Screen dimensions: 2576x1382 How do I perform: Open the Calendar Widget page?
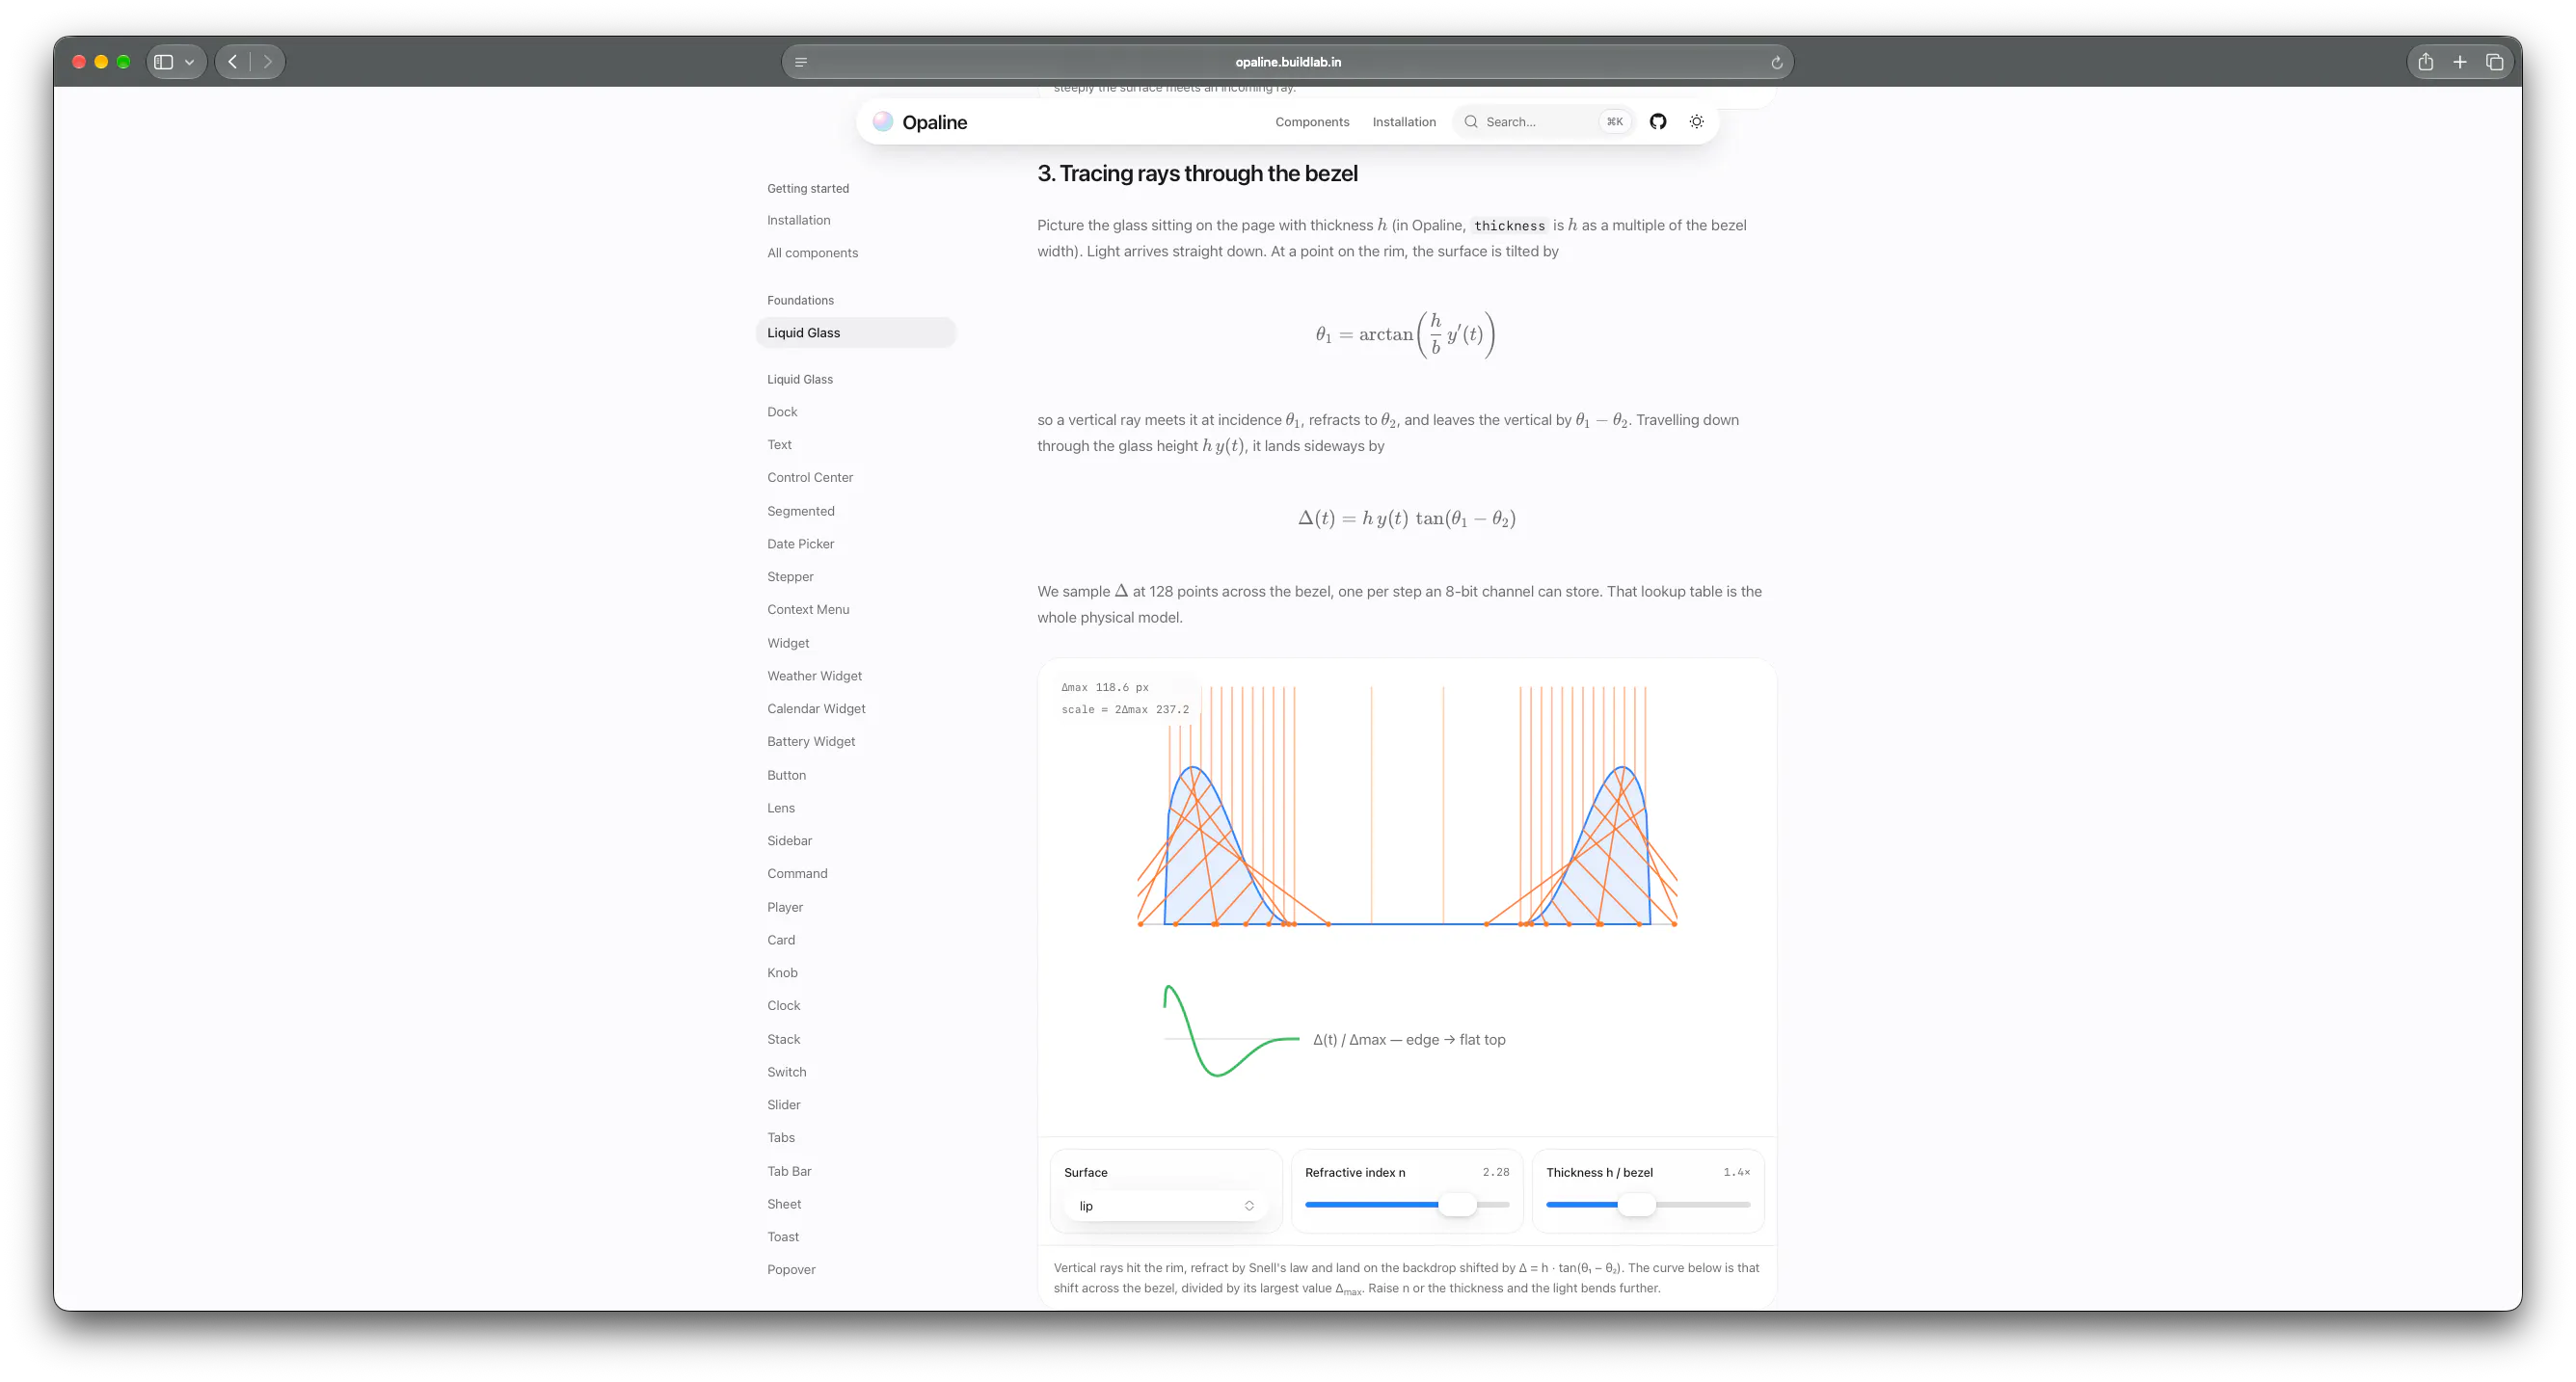(816, 709)
